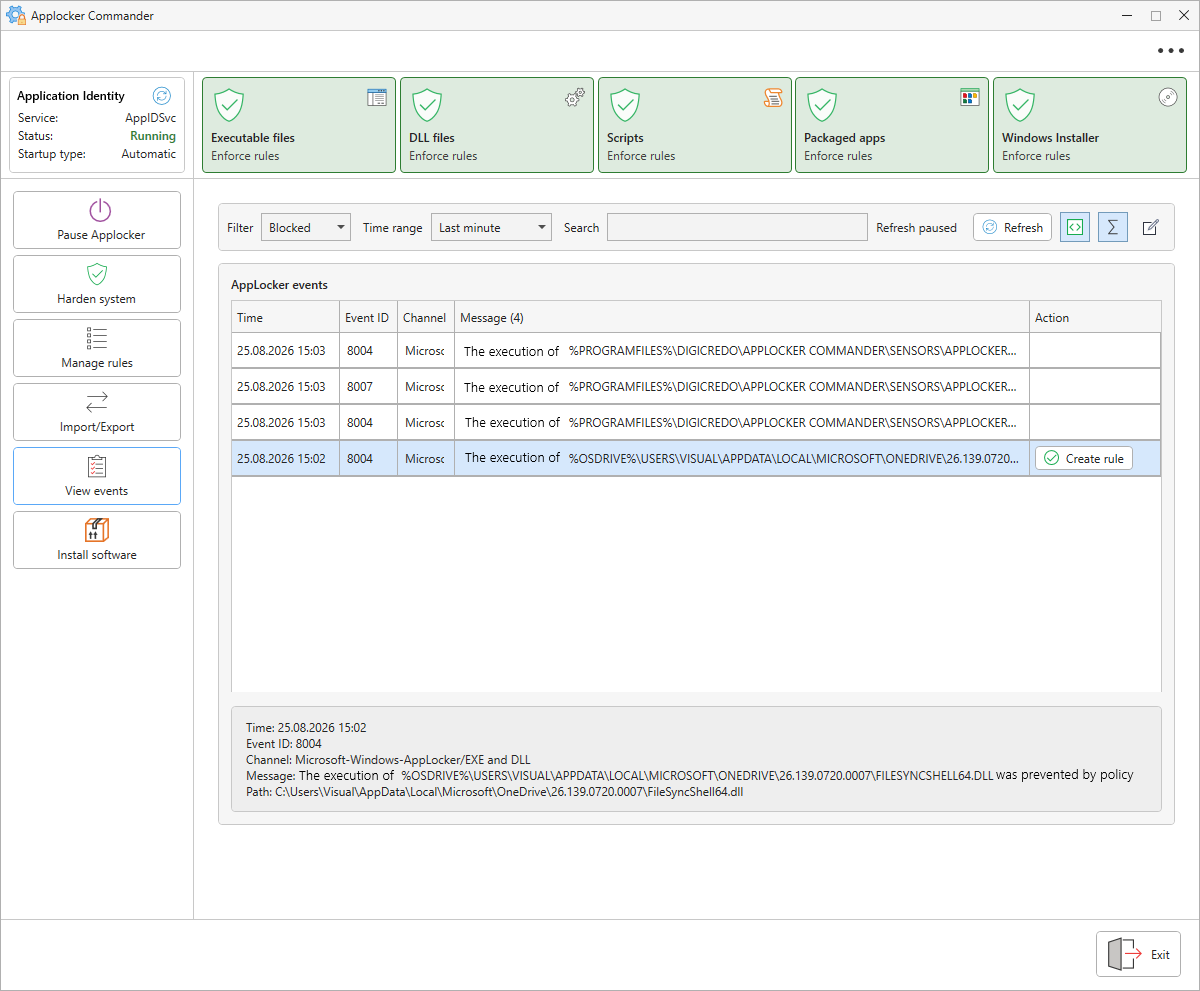
Task: Open Manage rules
Action: click(97, 348)
